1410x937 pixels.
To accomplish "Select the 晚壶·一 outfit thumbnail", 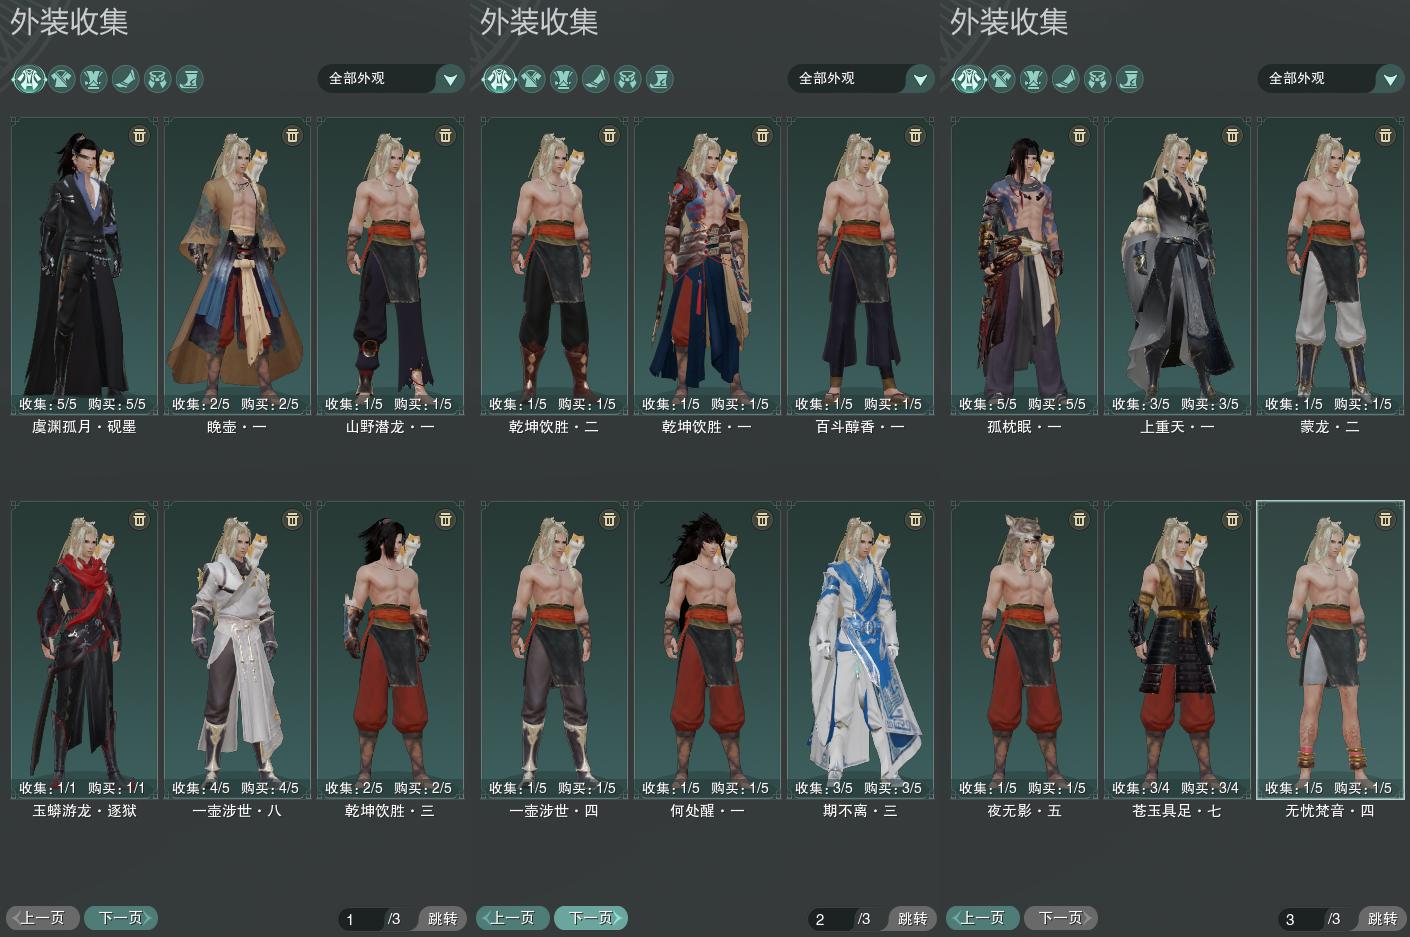I will pyautogui.click(x=237, y=266).
